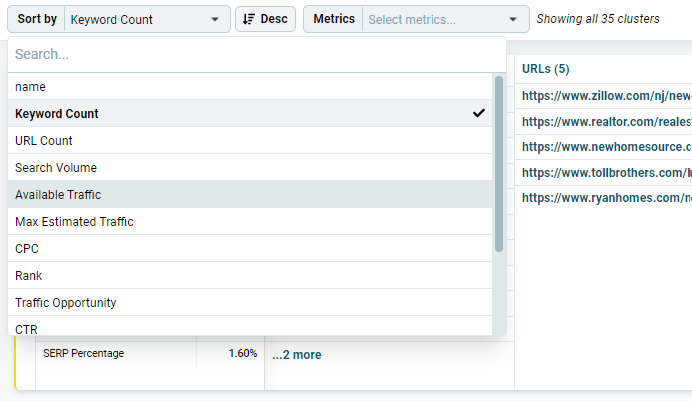
Task: Select the Keyword Count option
Action: coord(250,113)
